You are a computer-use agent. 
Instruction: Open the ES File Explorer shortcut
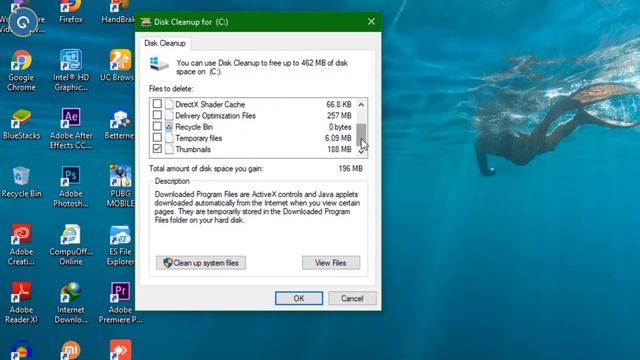[x=120, y=244]
